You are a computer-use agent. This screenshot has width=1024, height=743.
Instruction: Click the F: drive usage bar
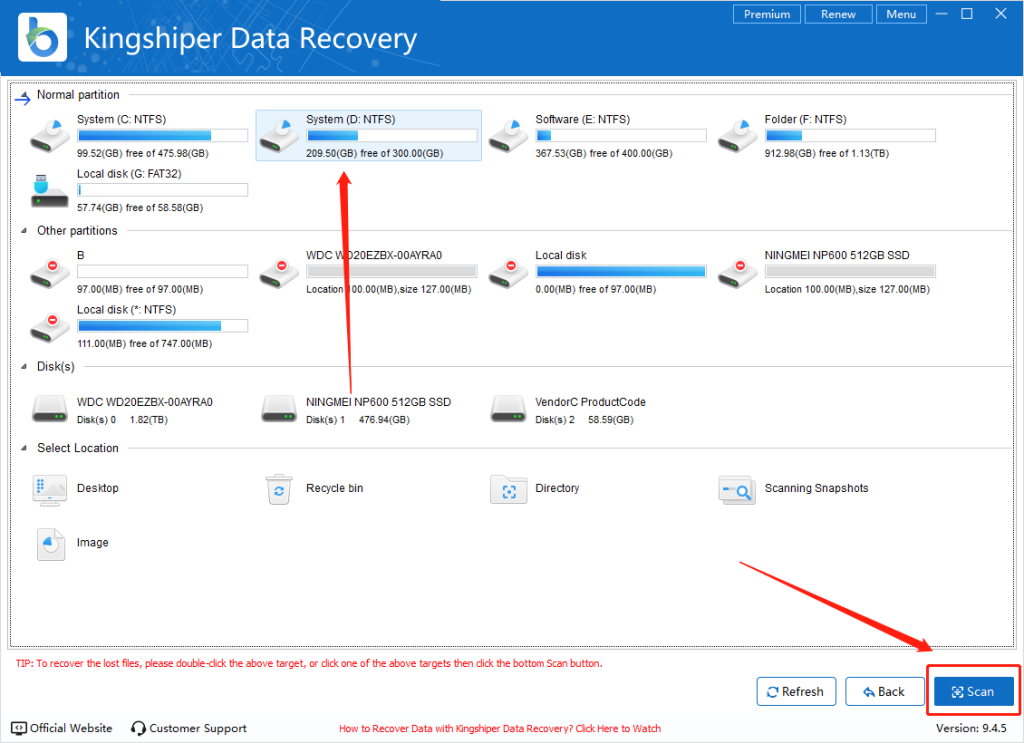[850, 136]
